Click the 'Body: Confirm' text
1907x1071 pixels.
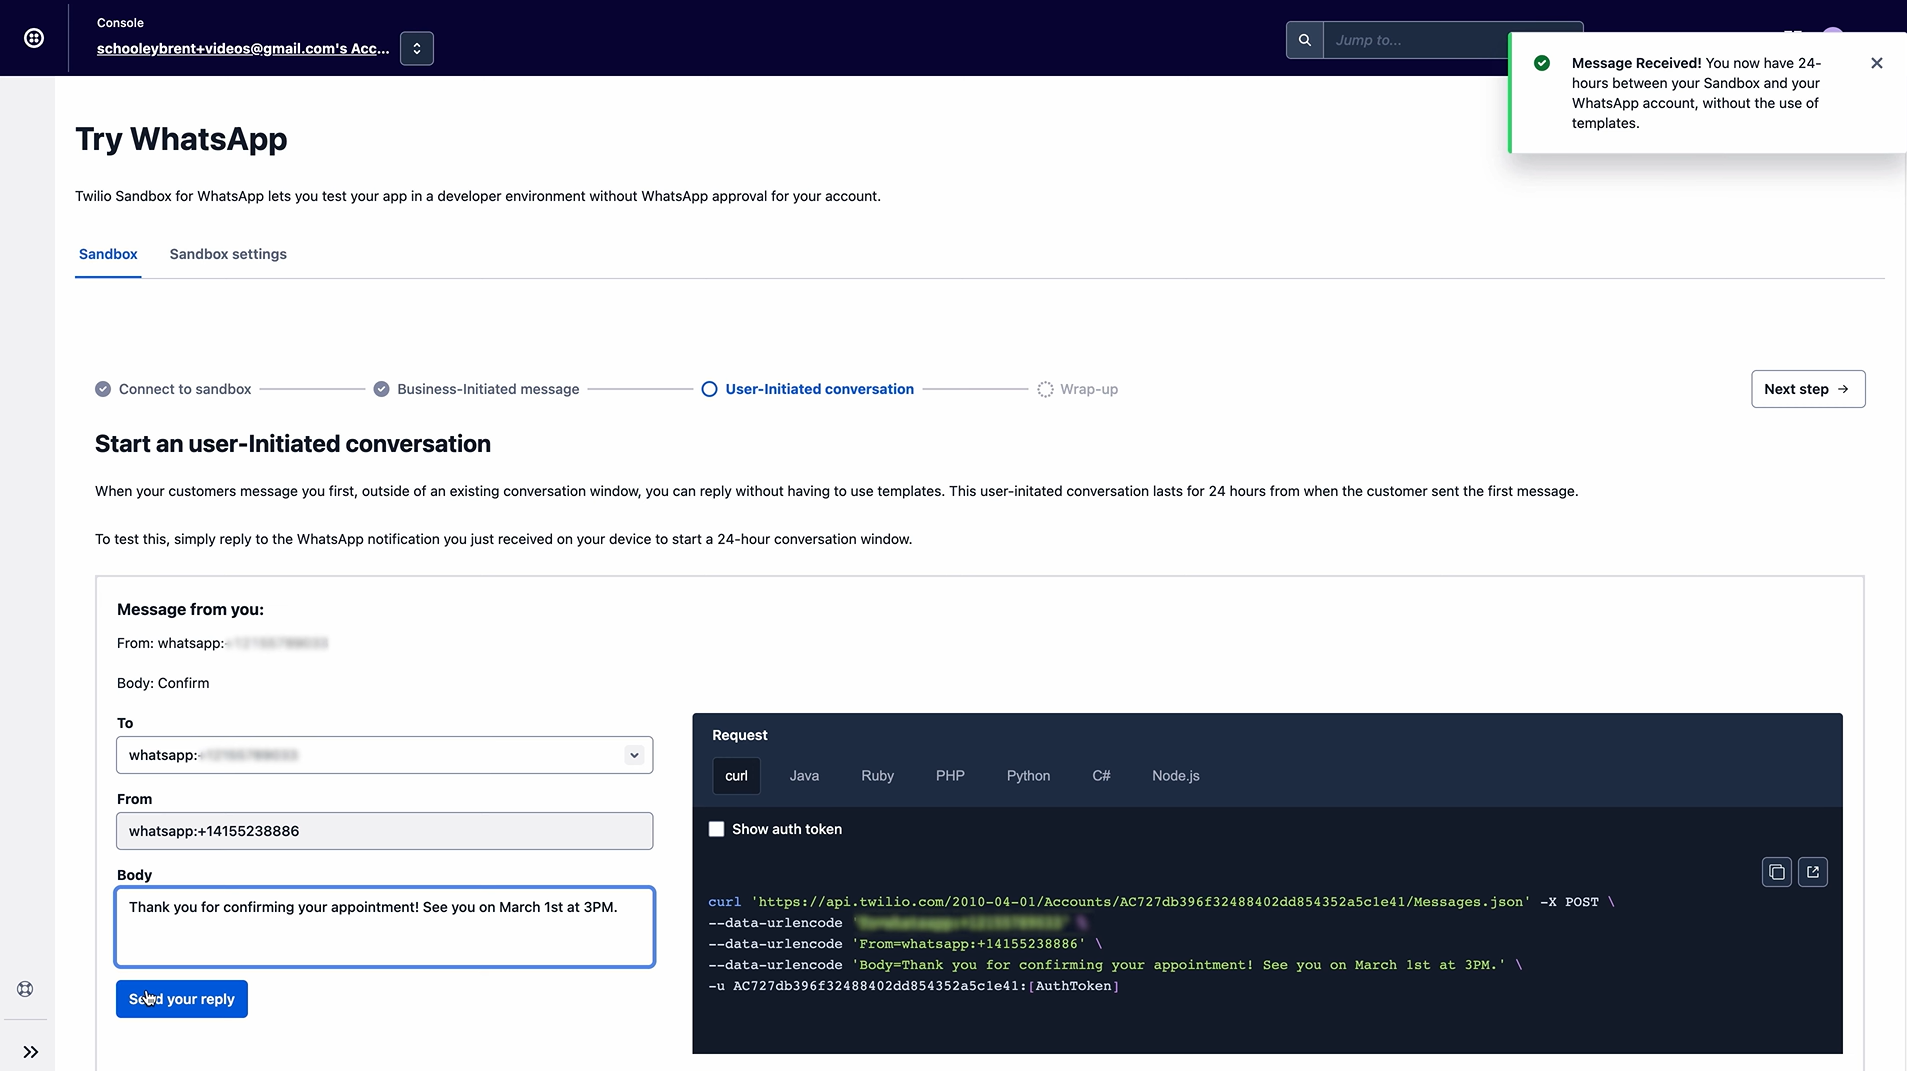163,683
